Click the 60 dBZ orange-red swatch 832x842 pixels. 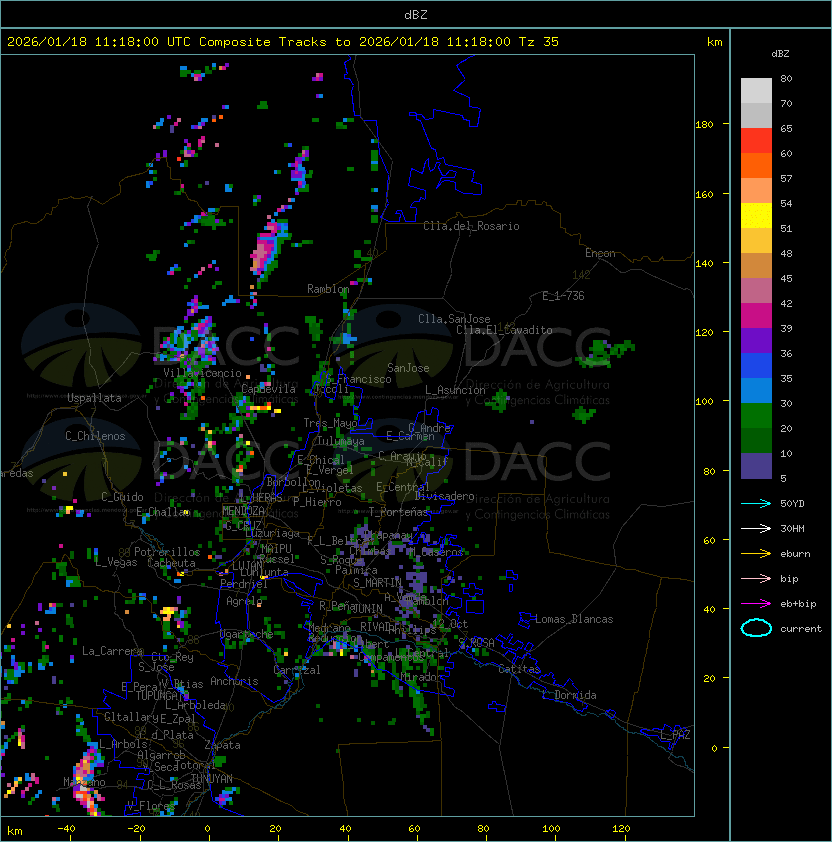tap(756, 165)
